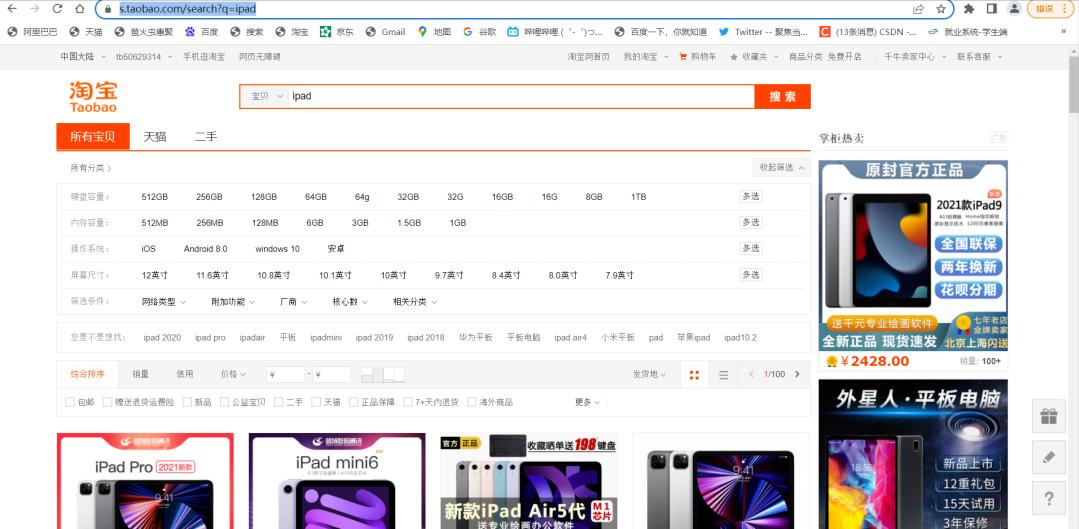Collapse filters with 收起筛选
The width and height of the screenshot is (1079, 529).
coord(780,167)
